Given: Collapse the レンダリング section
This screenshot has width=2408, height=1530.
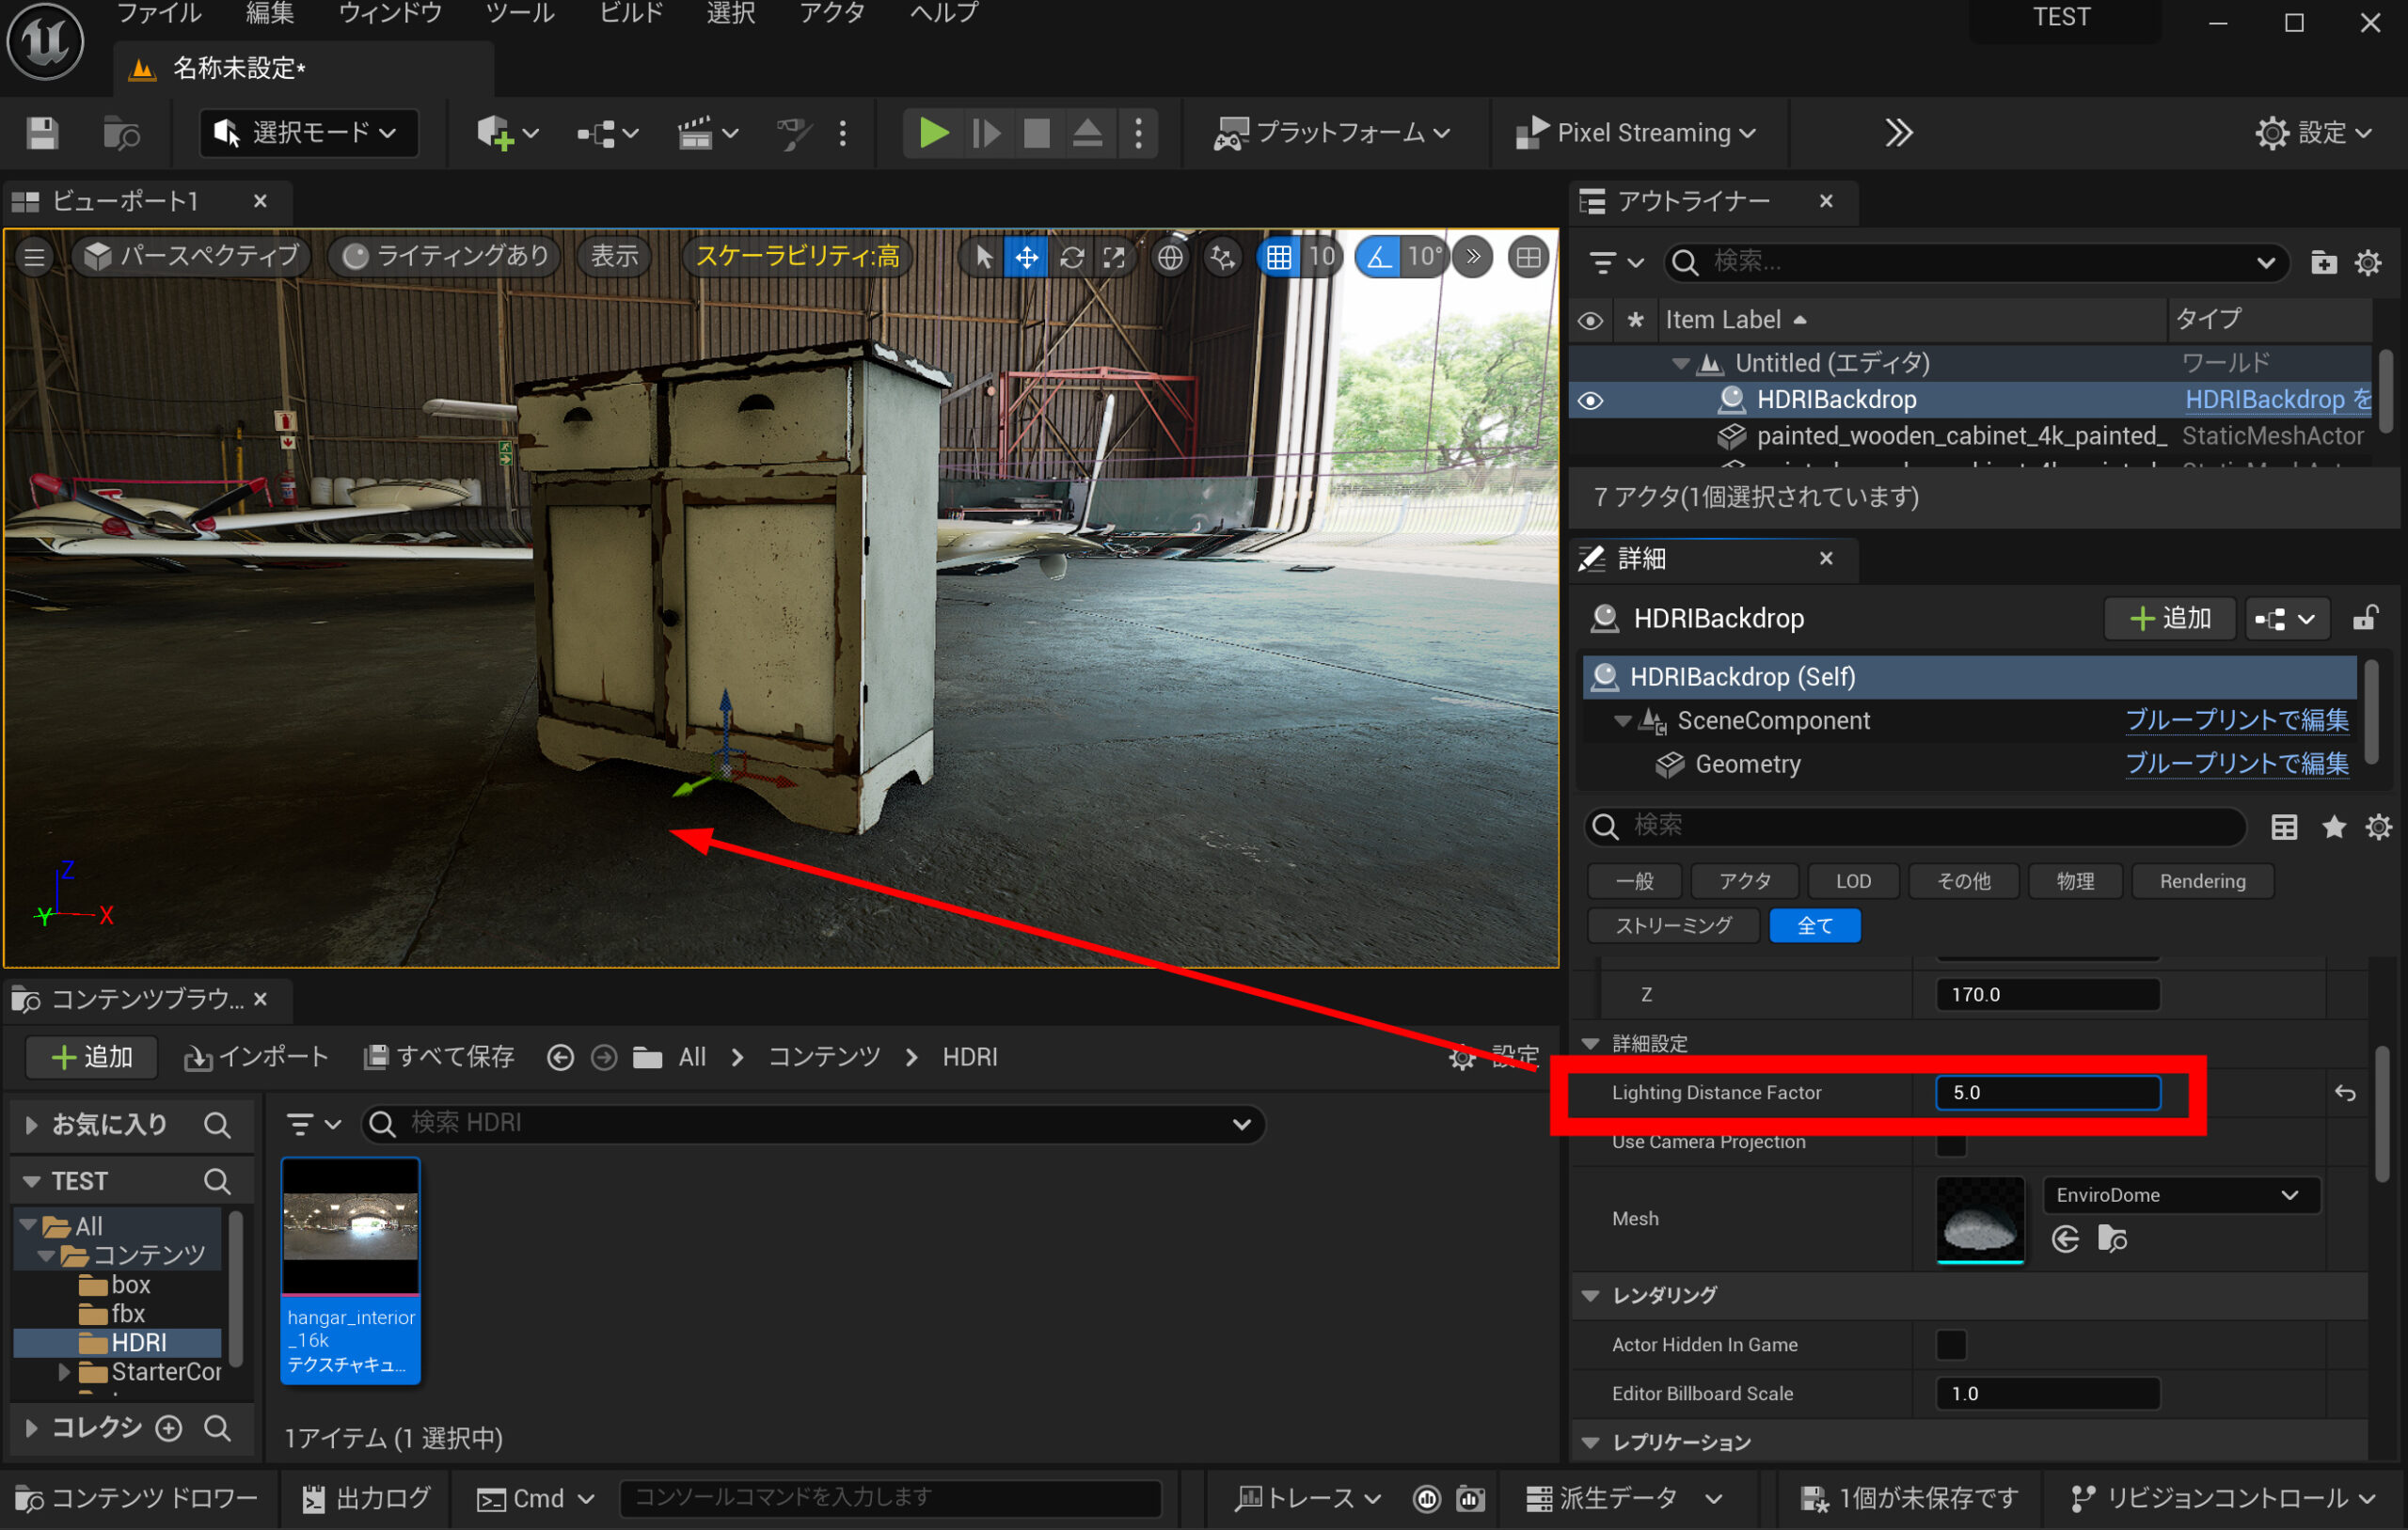Looking at the screenshot, I should click(1590, 1296).
